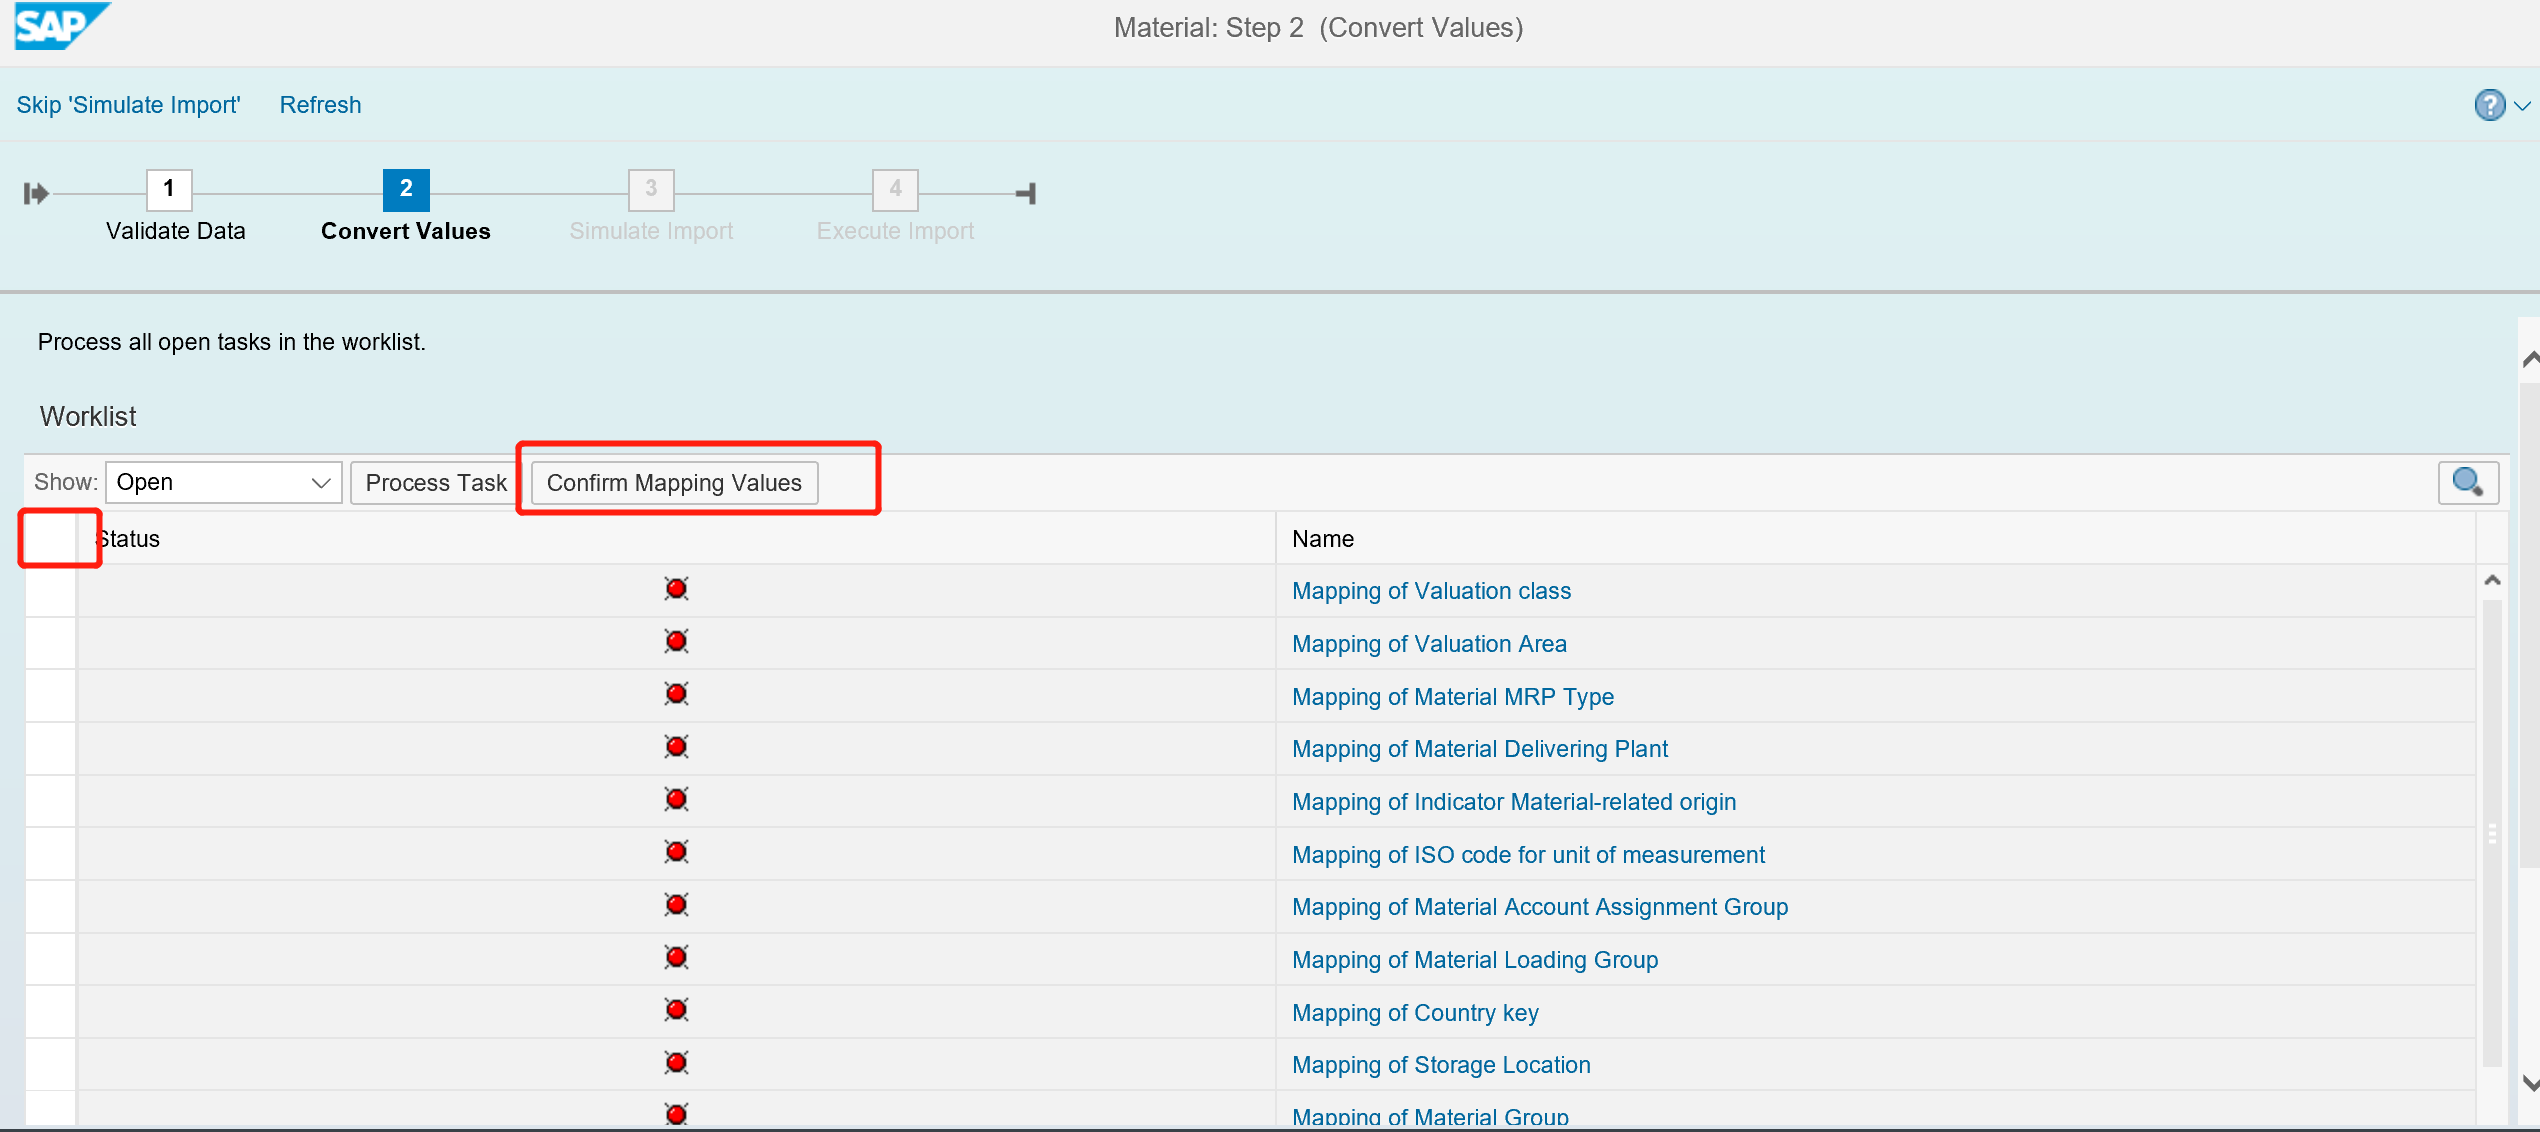Select the checkbox for Mapping of Storage Location row
This screenshot has width=2540, height=1132.
pyautogui.click(x=51, y=1063)
